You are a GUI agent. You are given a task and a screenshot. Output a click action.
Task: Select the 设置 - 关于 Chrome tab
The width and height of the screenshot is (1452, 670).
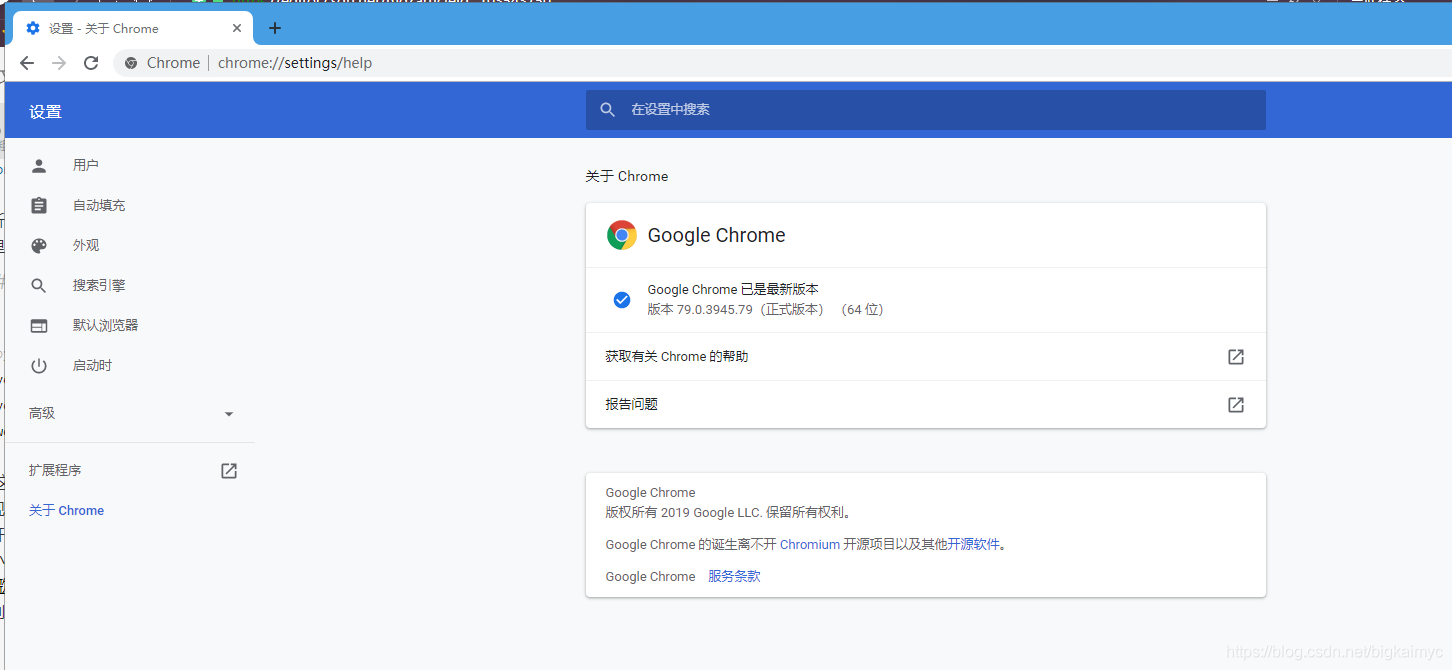pos(133,28)
